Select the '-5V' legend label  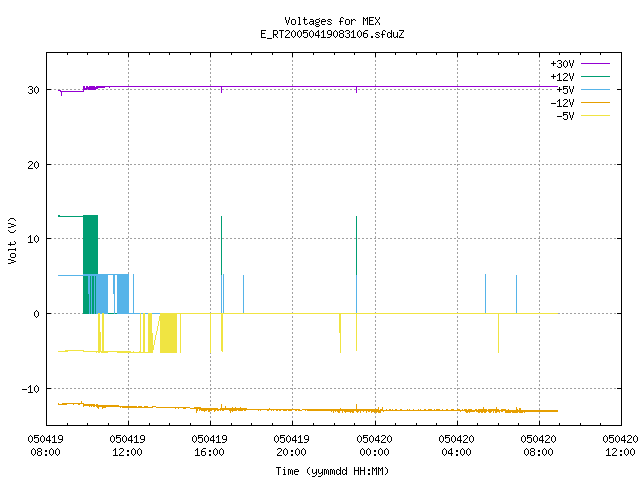(x=565, y=116)
